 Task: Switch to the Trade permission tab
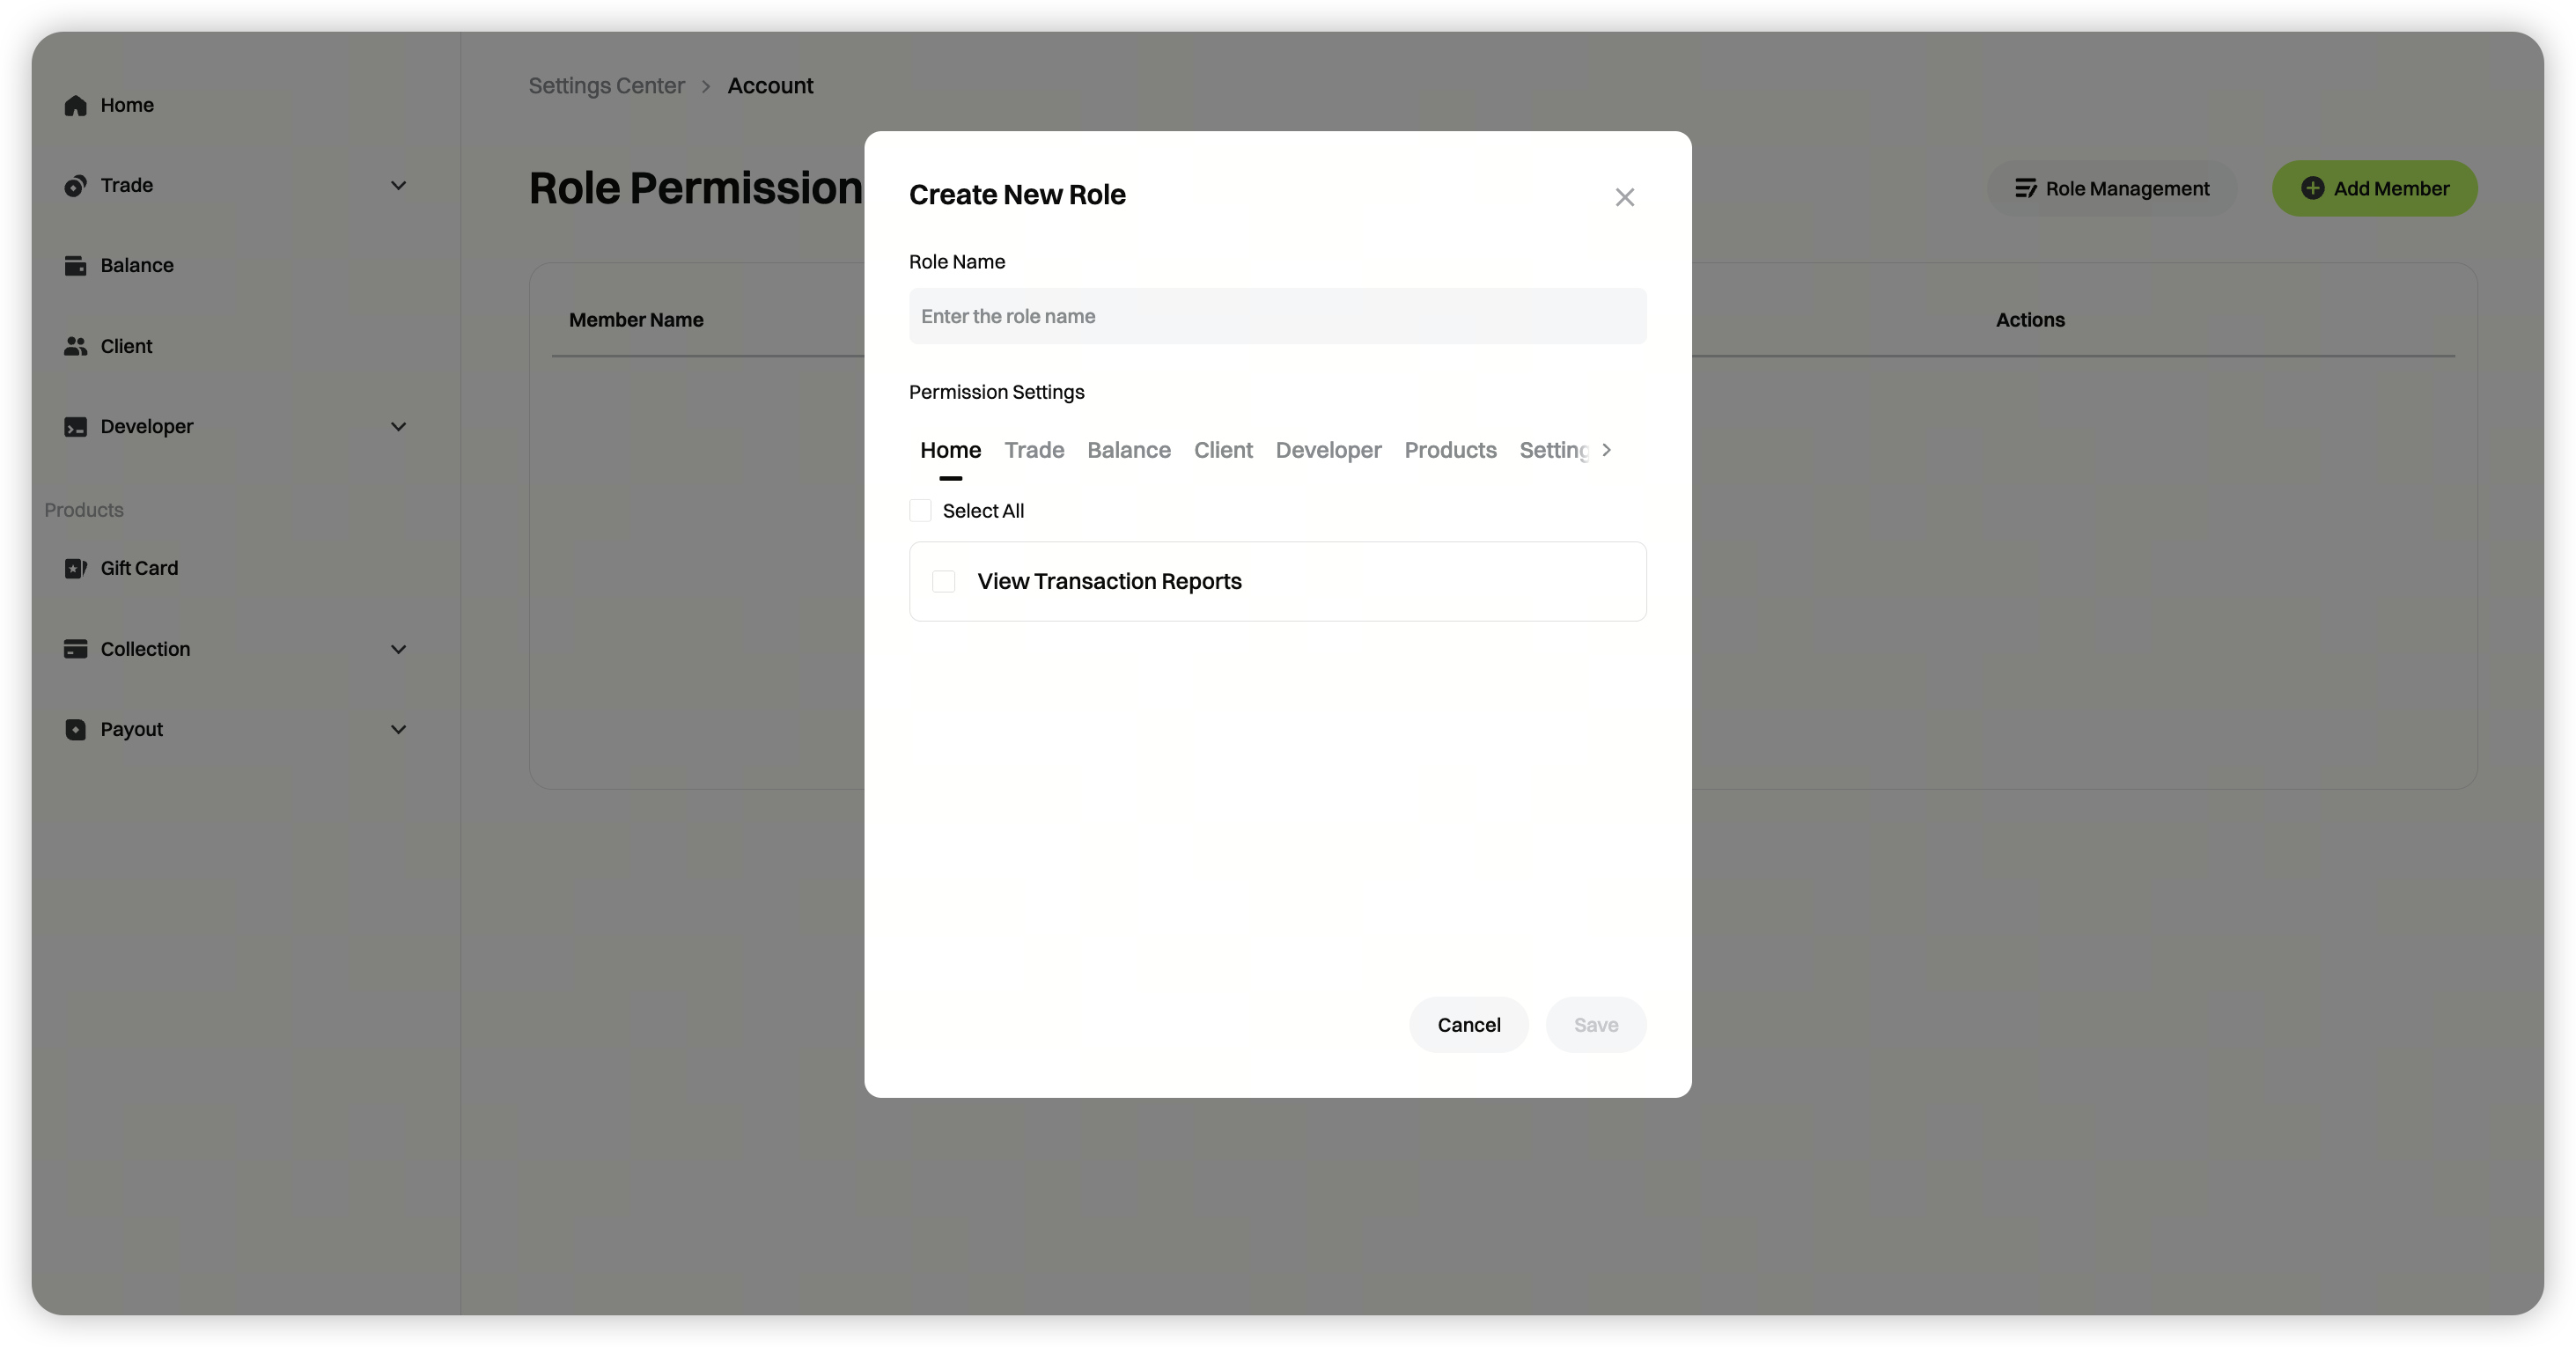tap(1033, 450)
